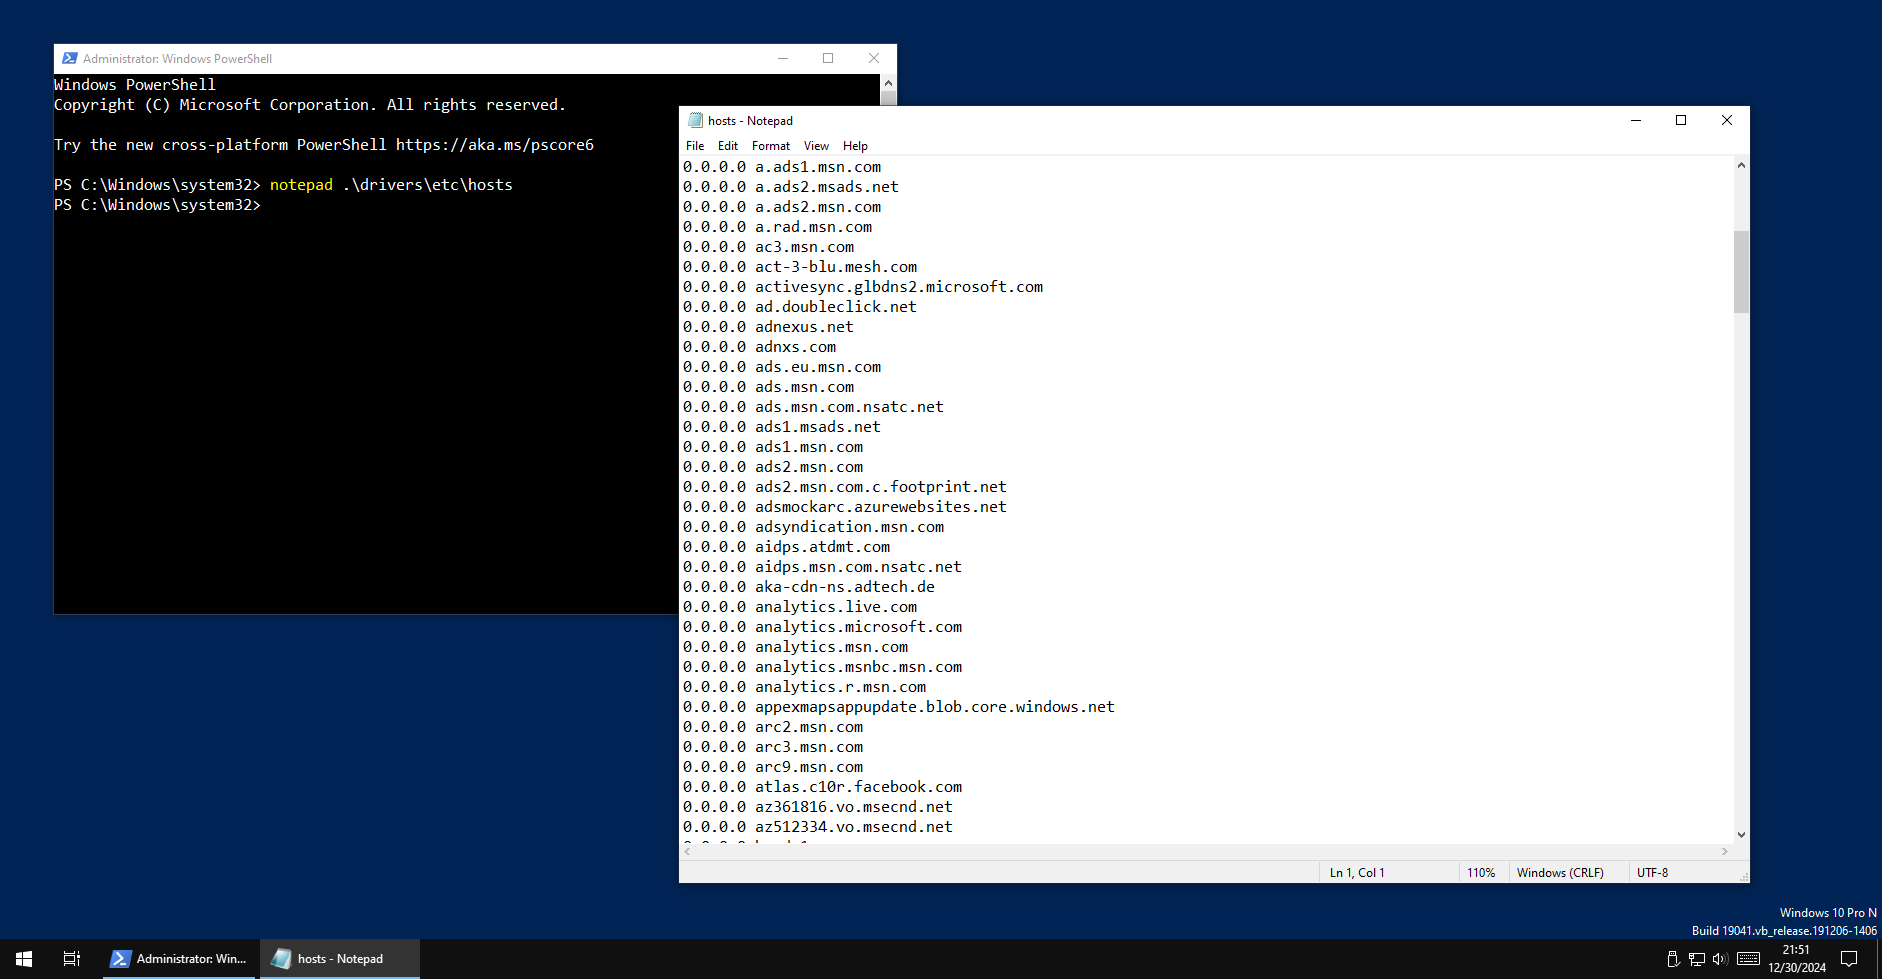Click the line ads.msn.com.nsatc.net

point(813,407)
